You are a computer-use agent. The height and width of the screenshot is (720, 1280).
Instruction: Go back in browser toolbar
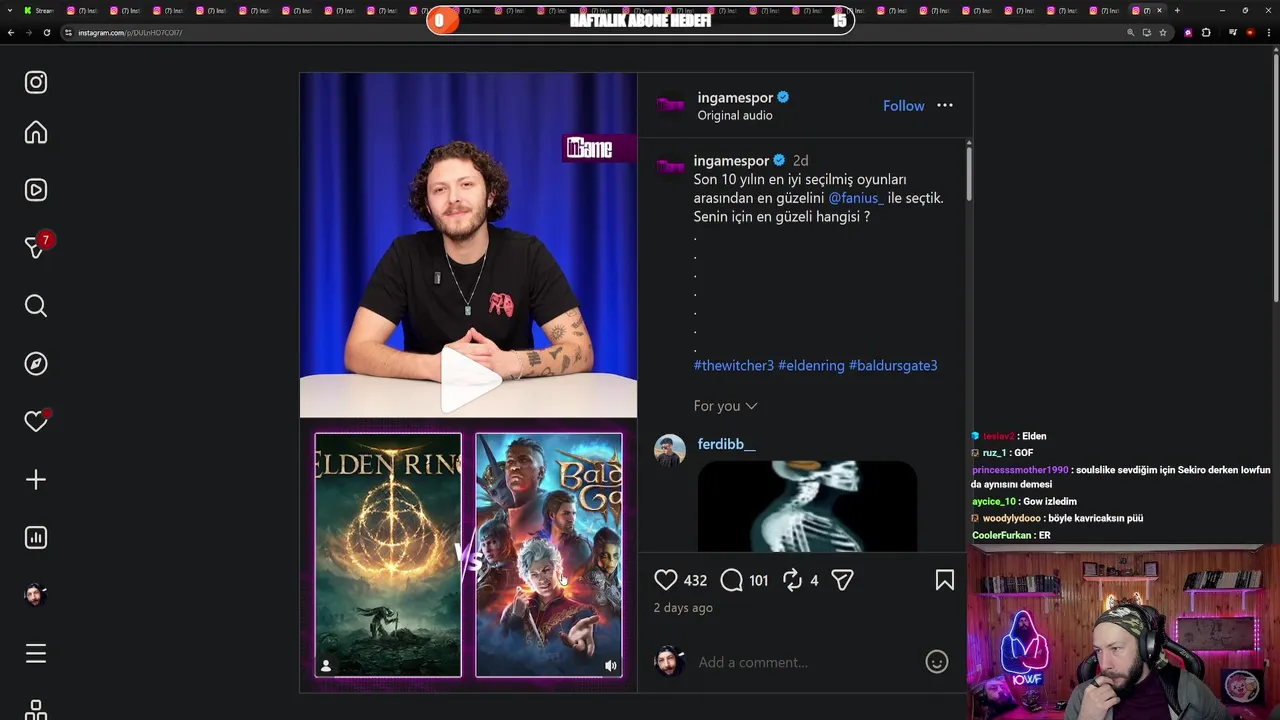click(11, 32)
